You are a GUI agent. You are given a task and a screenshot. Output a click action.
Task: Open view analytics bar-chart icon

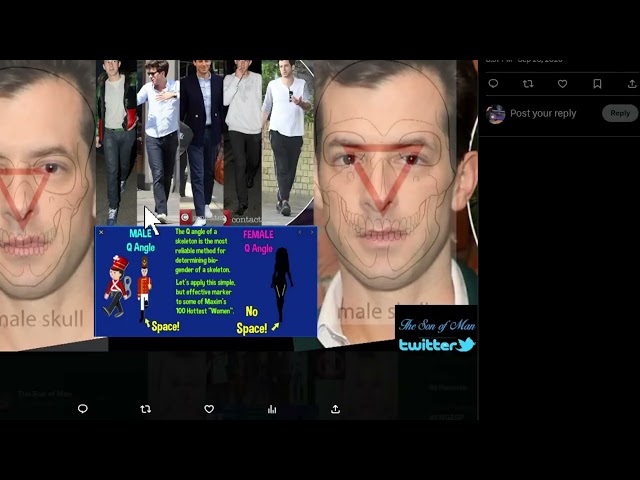pos(272,409)
